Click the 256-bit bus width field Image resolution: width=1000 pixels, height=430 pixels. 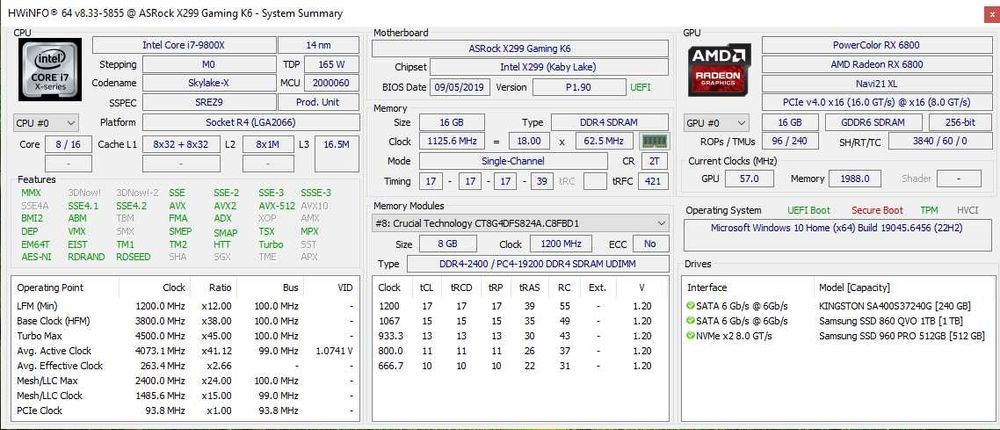pyautogui.click(x=959, y=122)
